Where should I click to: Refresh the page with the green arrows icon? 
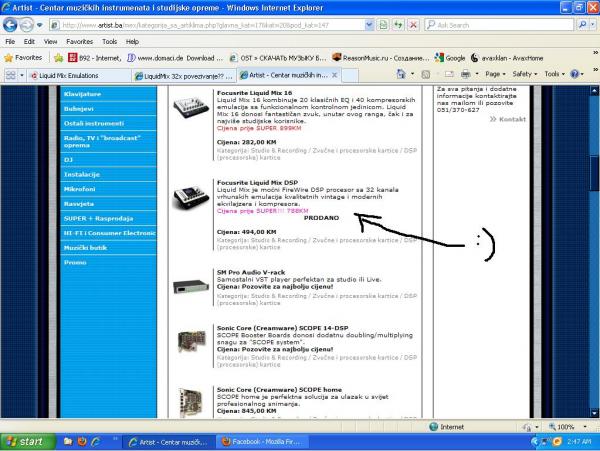click(398, 25)
